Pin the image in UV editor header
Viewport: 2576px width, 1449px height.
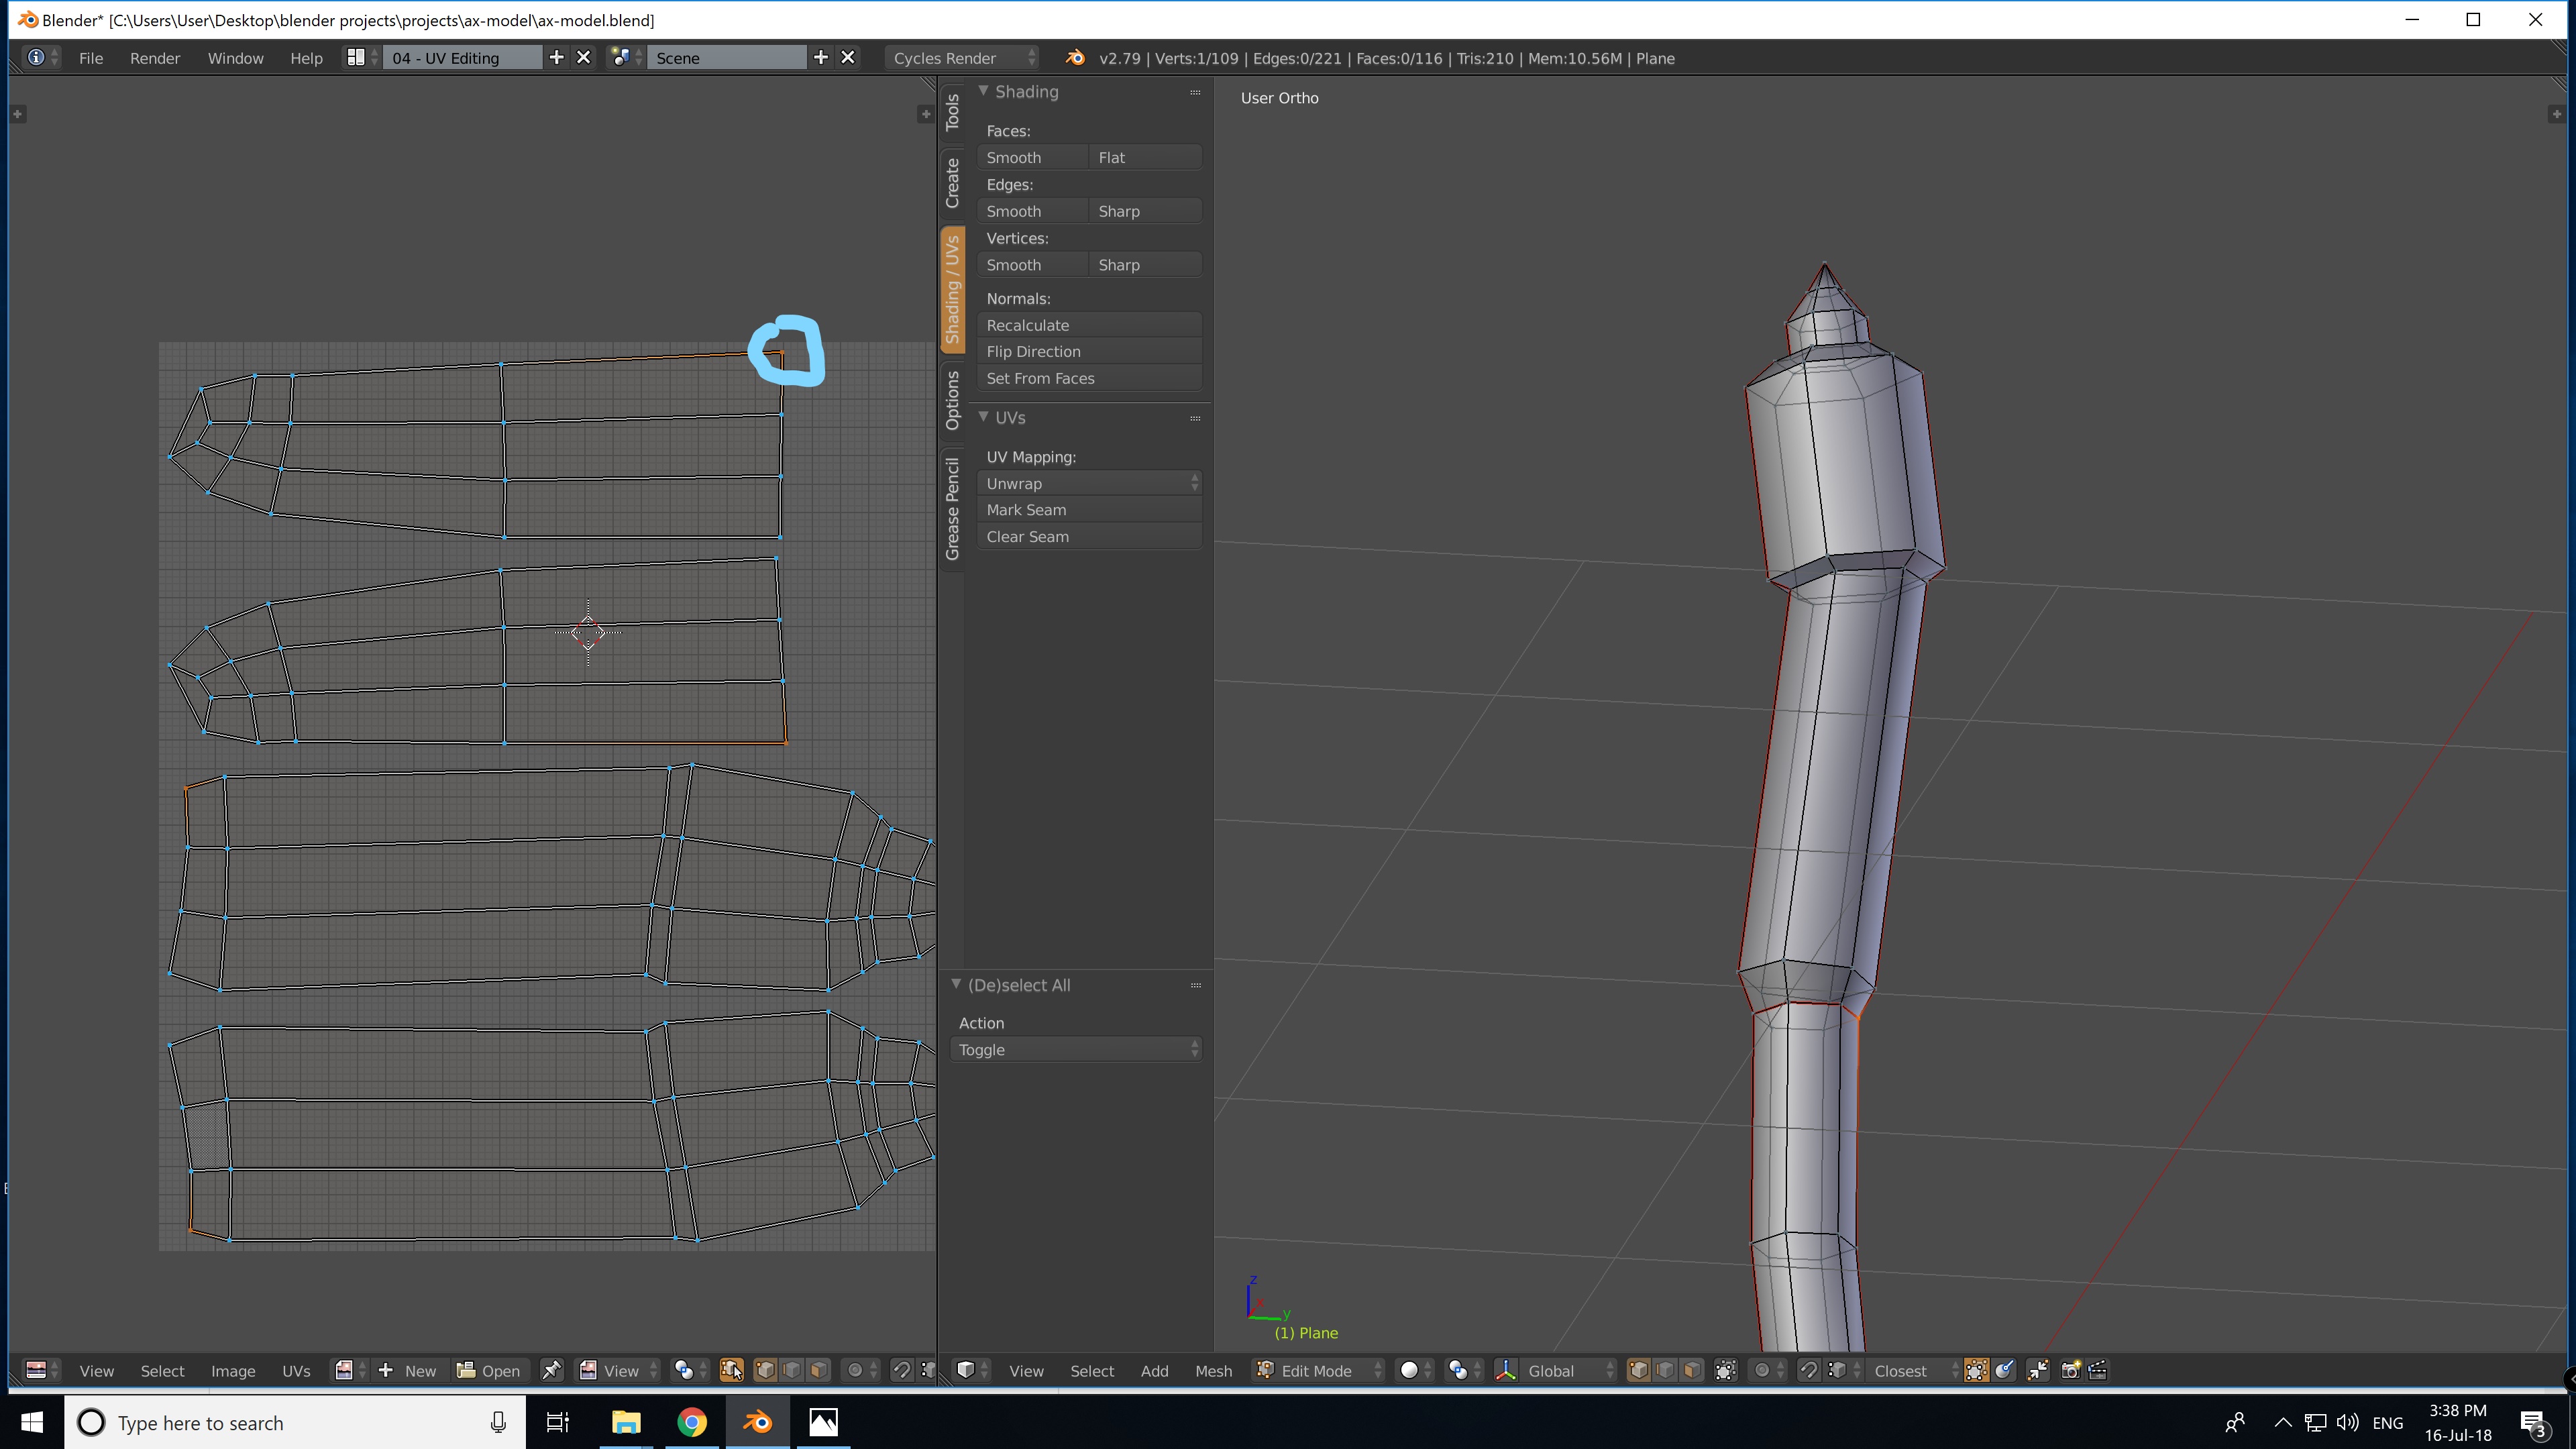tap(551, 1370)
